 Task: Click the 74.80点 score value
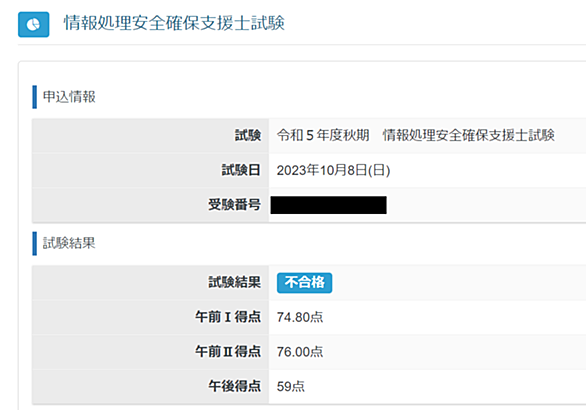300,317
